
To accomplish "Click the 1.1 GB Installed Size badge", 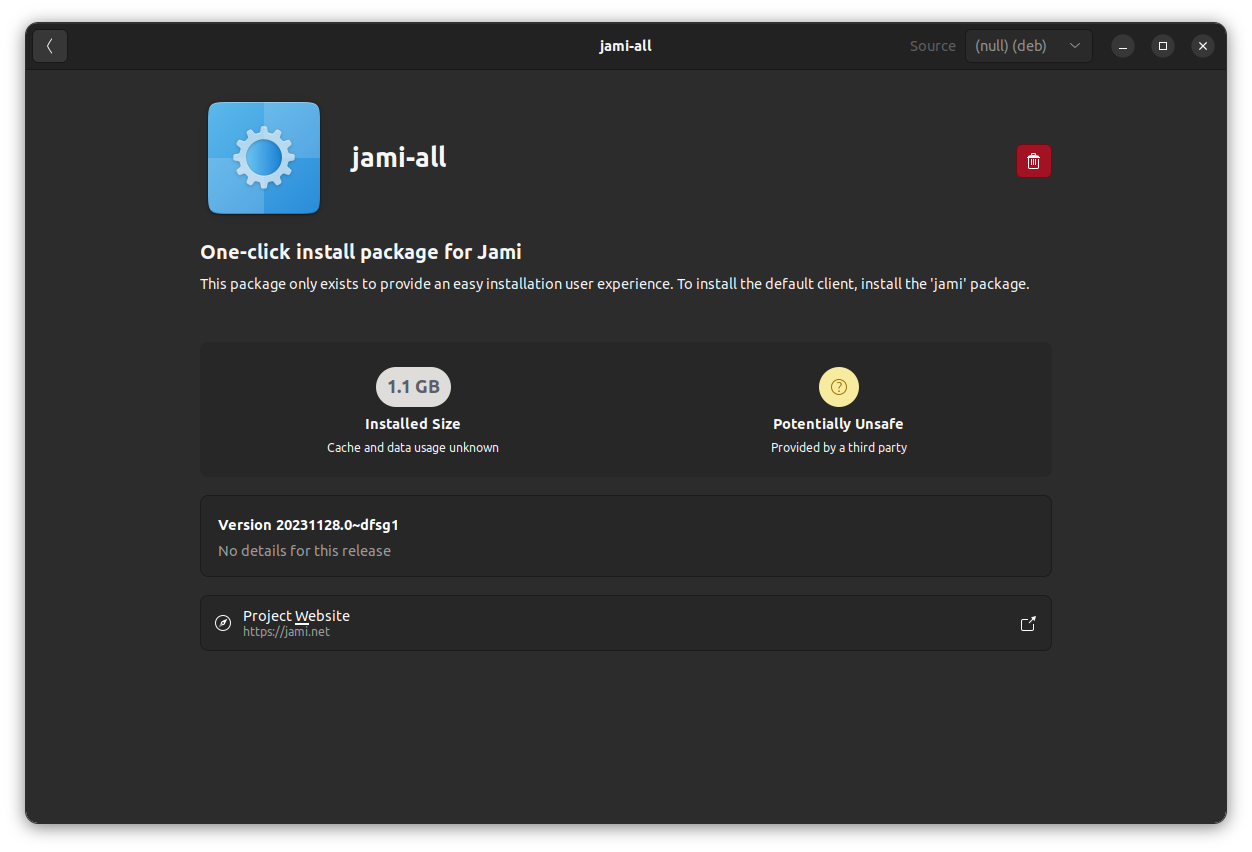I will pyautogui.click(x=413, y=386).
